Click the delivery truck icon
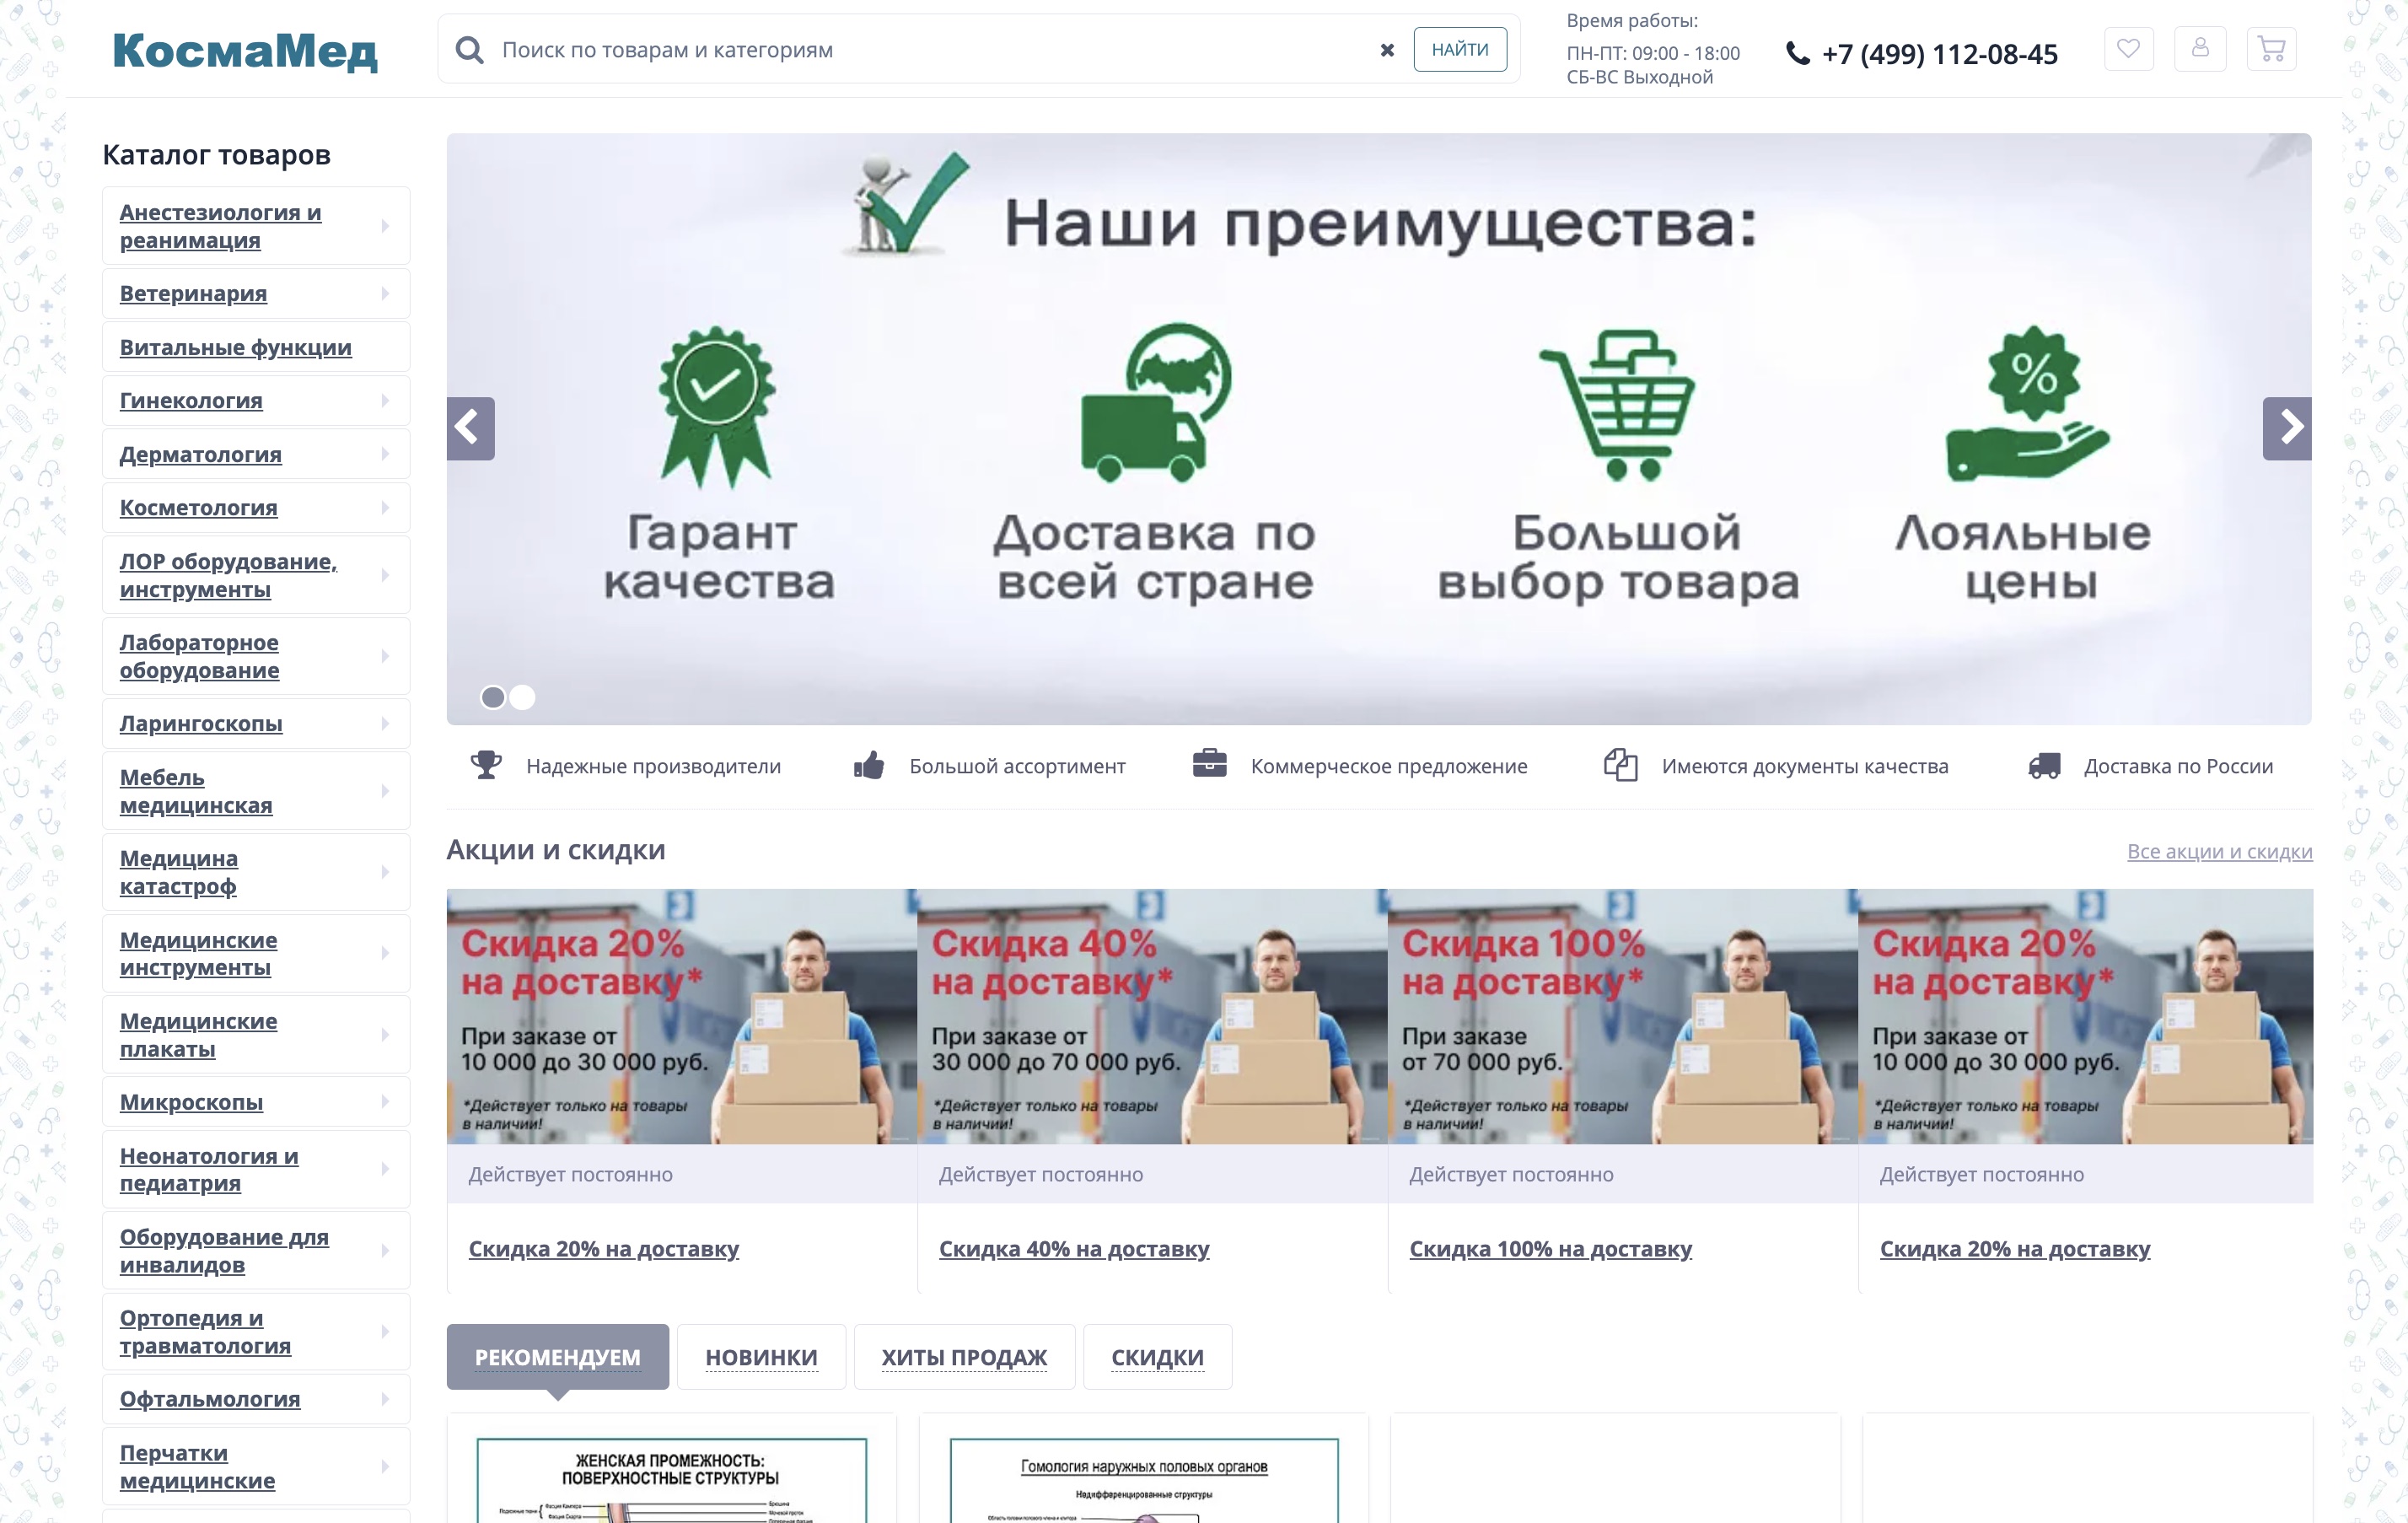This screenshot has width=2408, height=1523. [x=2044, y=766]
